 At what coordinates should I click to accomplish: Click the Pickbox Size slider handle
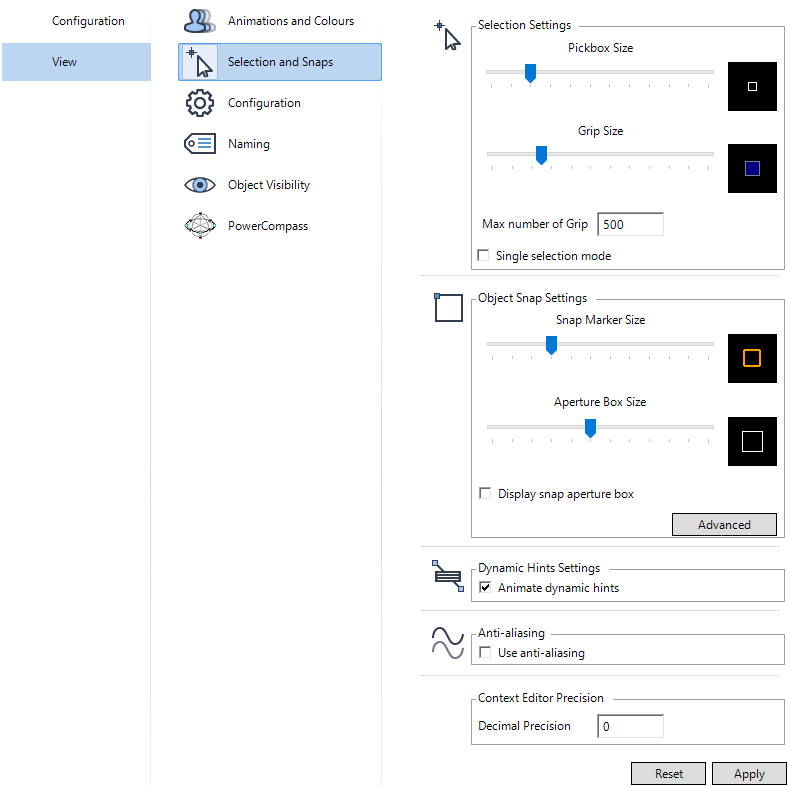(530, 73)
